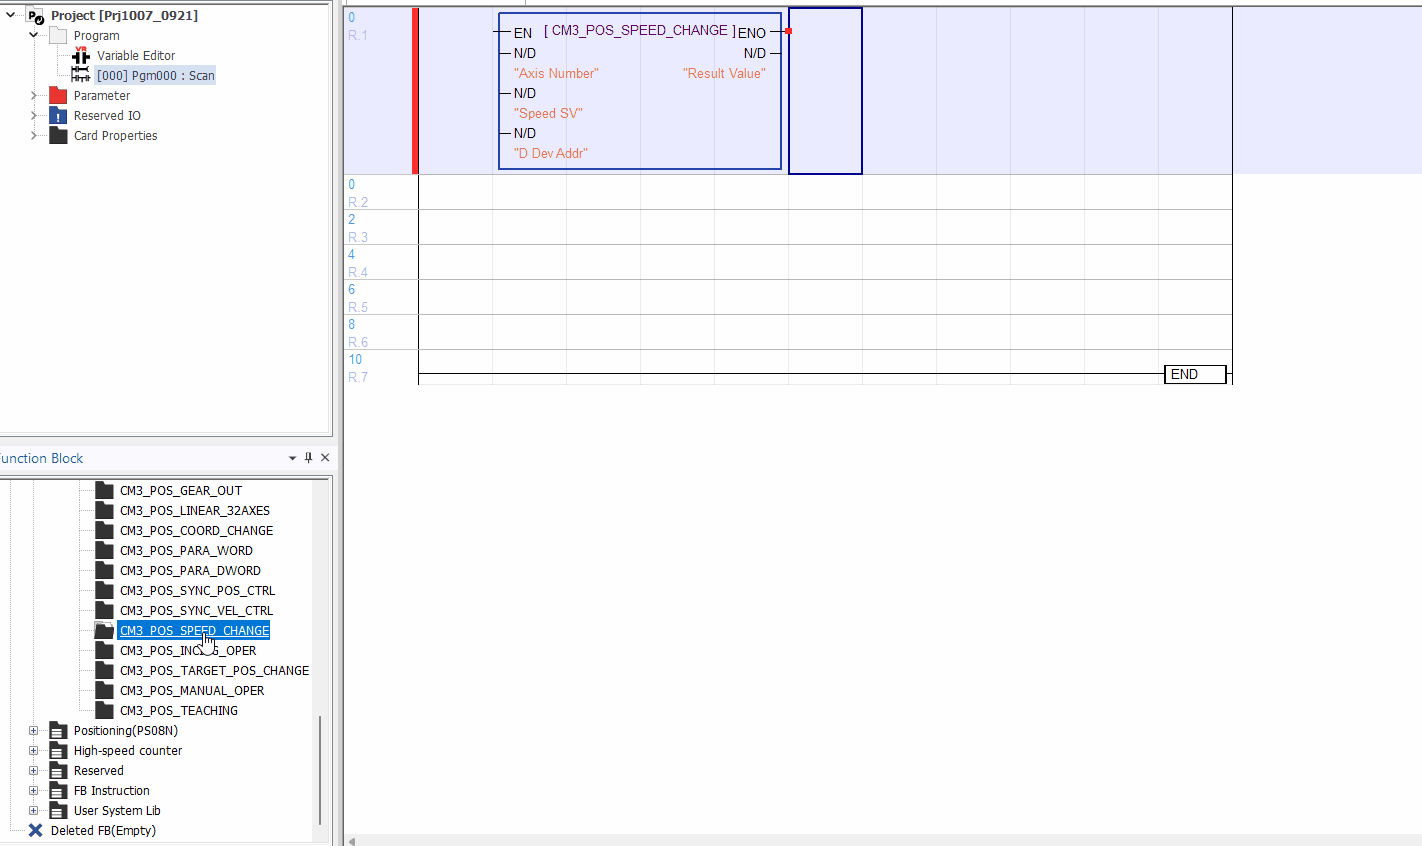Click the Project root icon
This screenshot has width=1422, height=846.
pos(36,16)
